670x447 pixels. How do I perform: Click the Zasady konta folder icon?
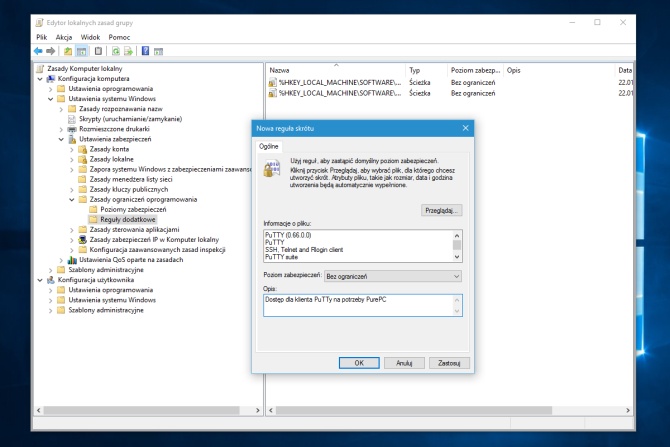click(82, 149)
